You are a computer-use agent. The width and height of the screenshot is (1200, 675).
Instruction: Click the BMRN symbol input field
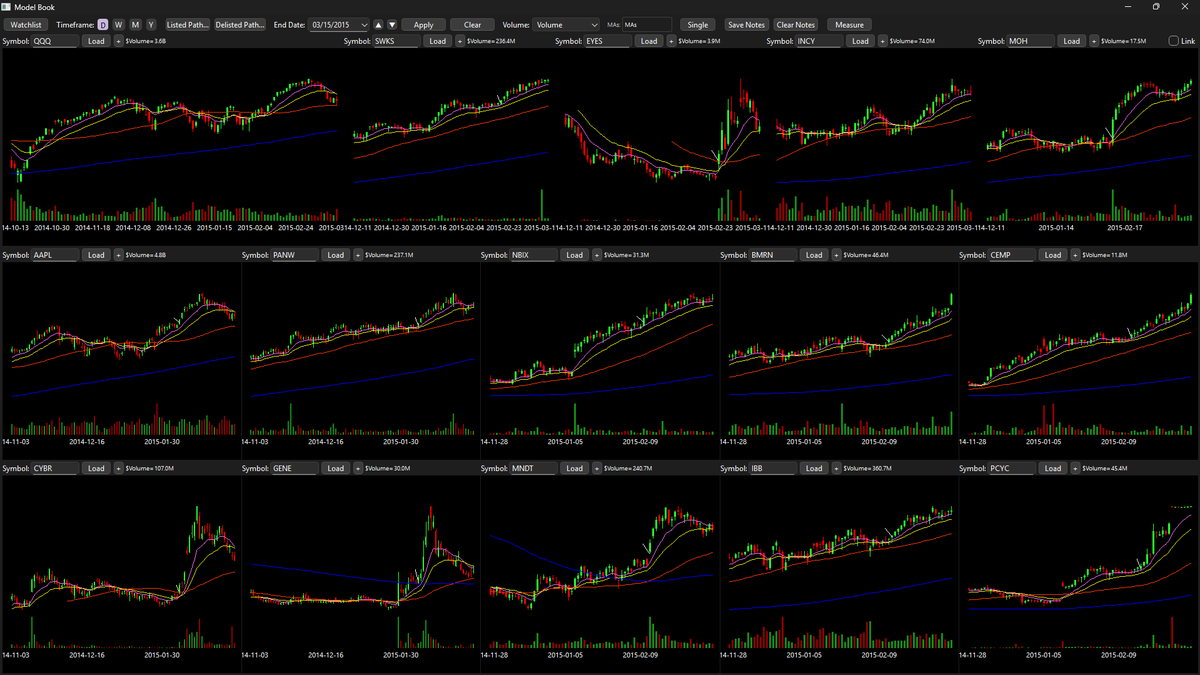[773, 255]
